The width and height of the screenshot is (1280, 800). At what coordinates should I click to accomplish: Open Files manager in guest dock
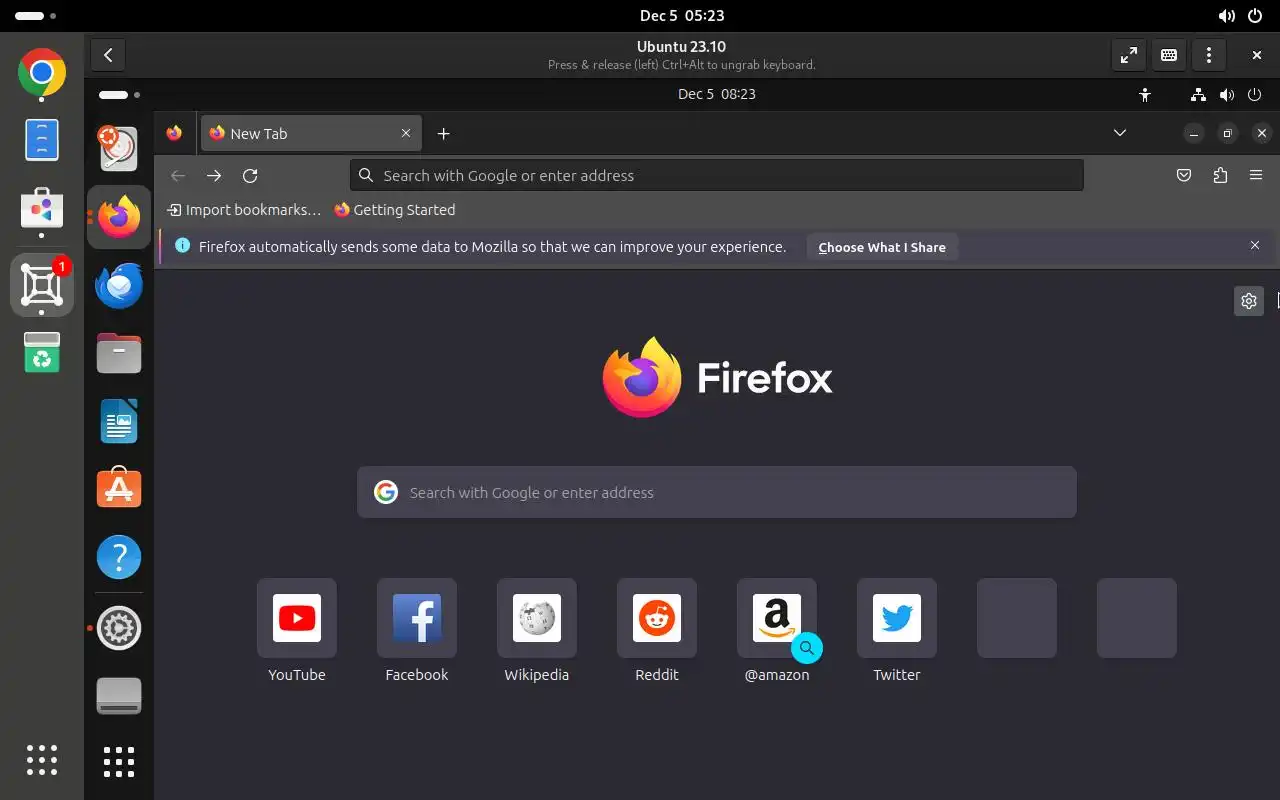(x=119, y=353)
